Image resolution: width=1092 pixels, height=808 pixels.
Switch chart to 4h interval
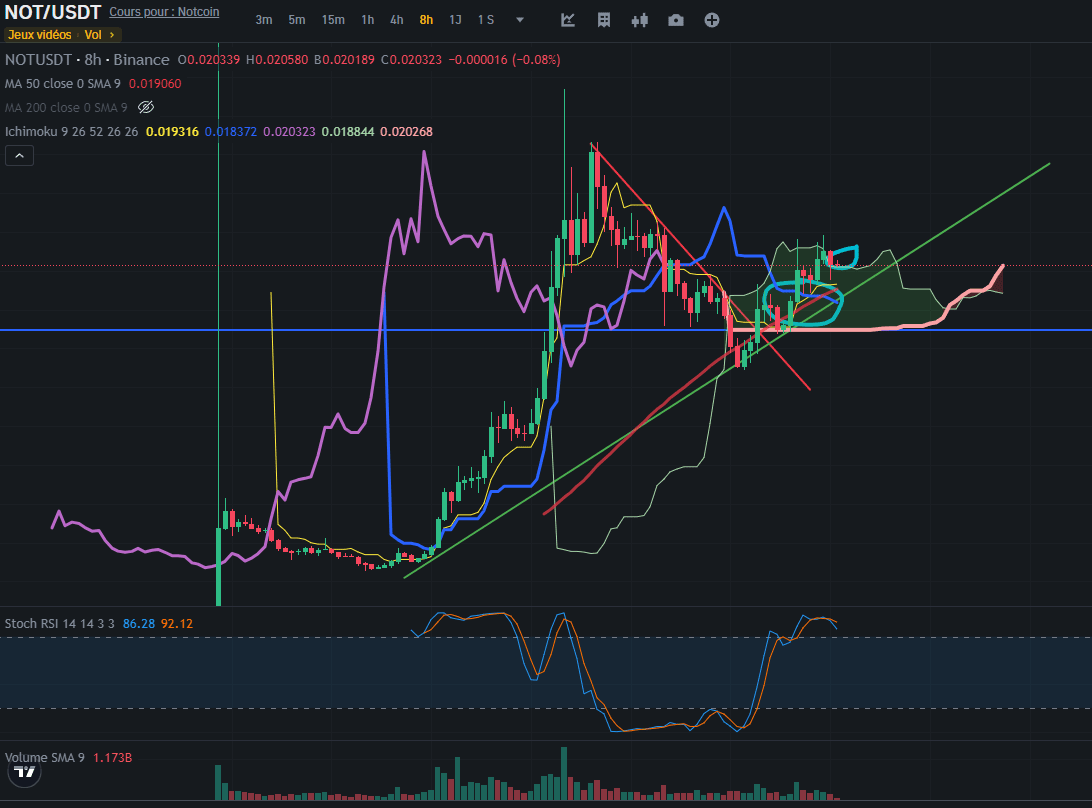(x=397, y=20)
